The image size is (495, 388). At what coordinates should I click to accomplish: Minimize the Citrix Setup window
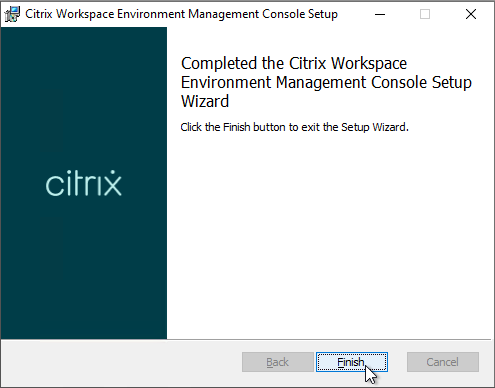380,14
